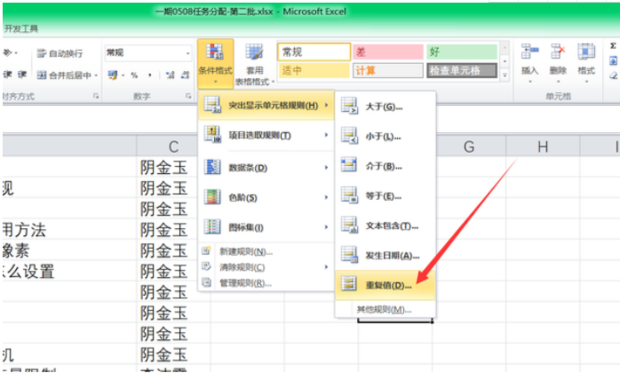Open the dropdown arrow beside 合并后居中
The width and height of the screenshot is (620, 388).
point(96,75)
